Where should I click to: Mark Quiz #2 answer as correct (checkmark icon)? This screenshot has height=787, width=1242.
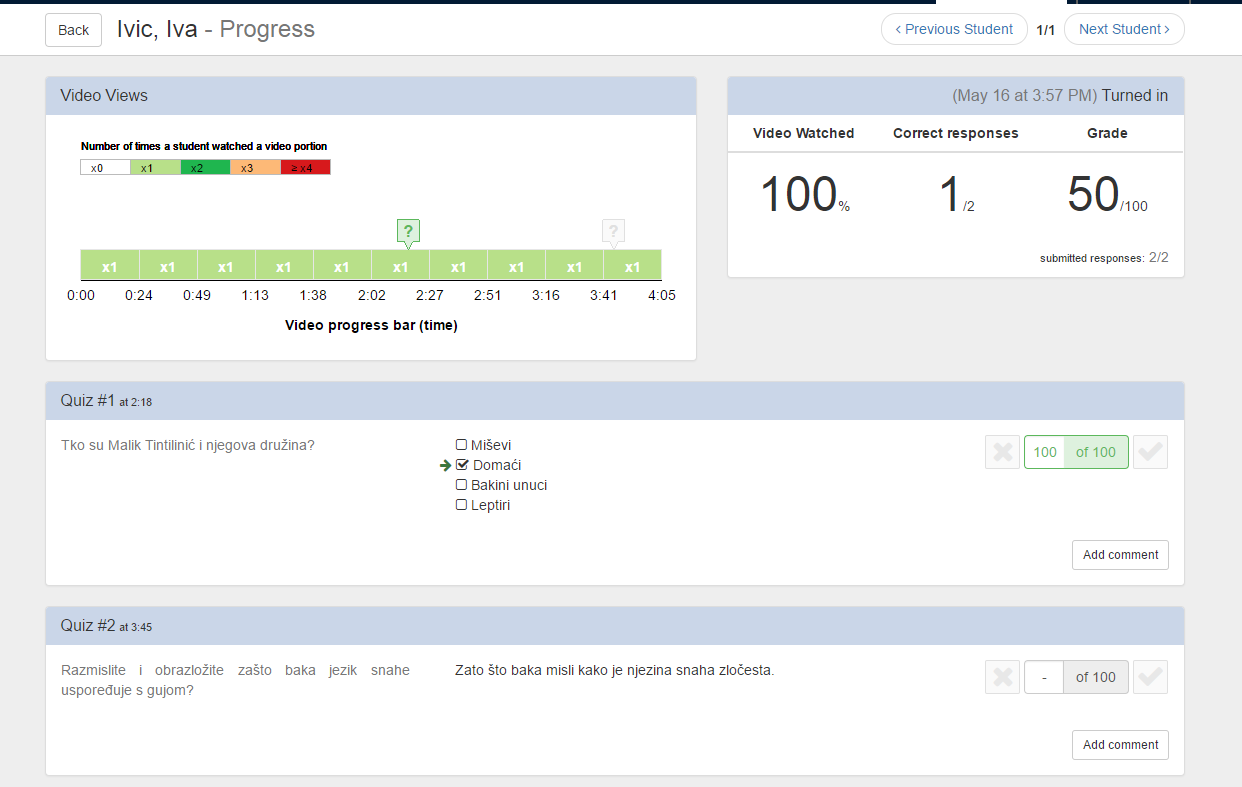point(1150,677)
